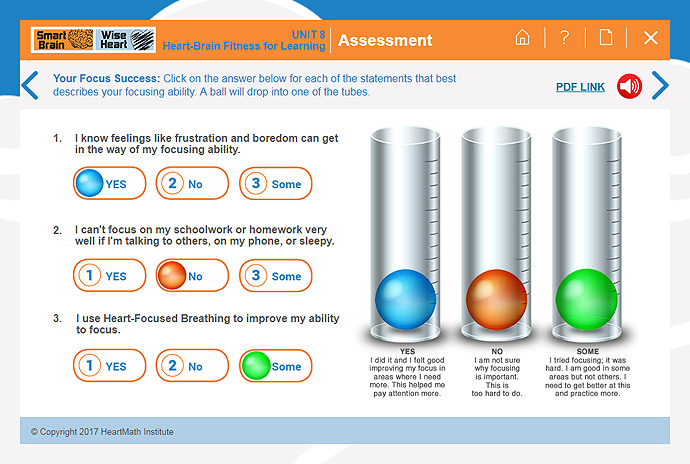Click the 'Your Focus Success:' heading
The height and width of the screenshot is (464, 690).
pyautogui.click(x=106, y=78)
